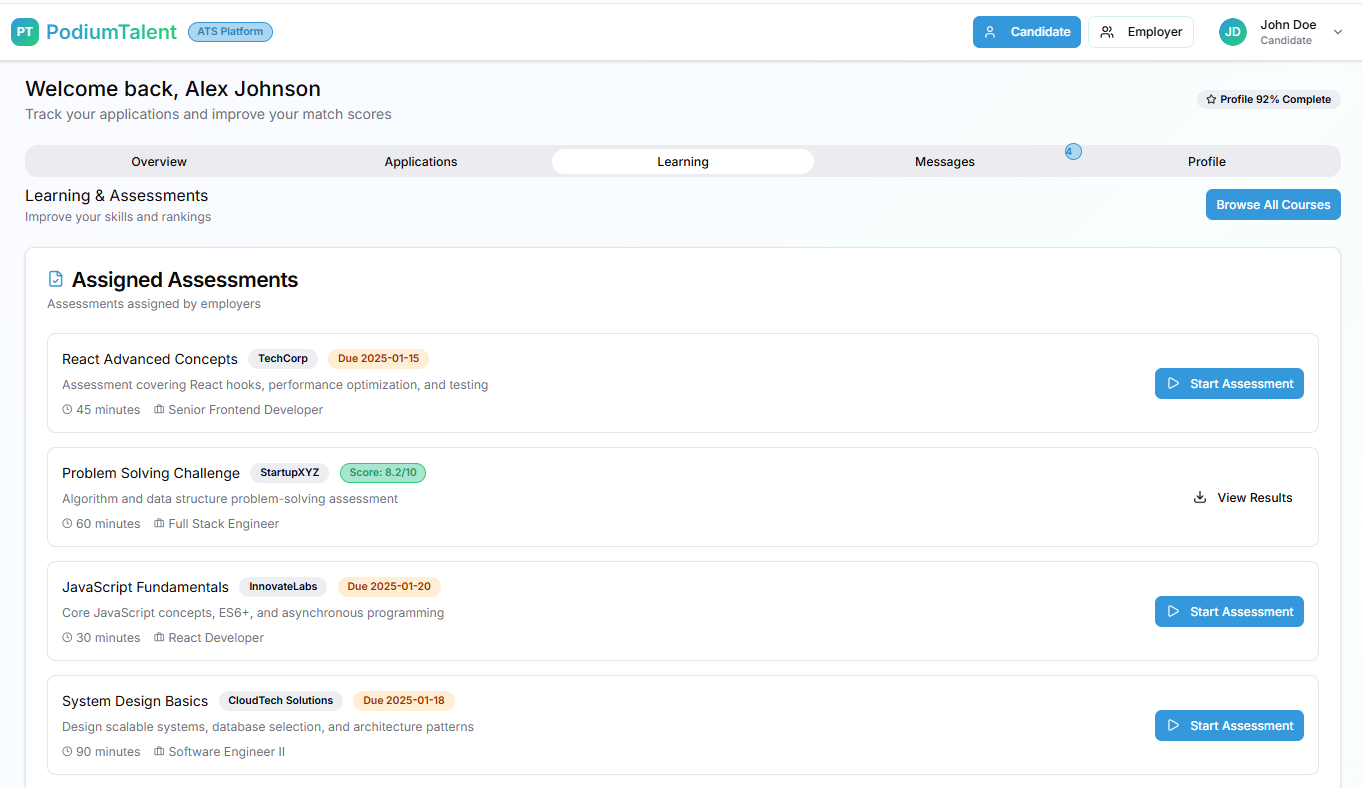Viewport: 1362px width, 788px height.
Task: Click the PT PodiumTalent logo icon
Action: tap(25, 32)
